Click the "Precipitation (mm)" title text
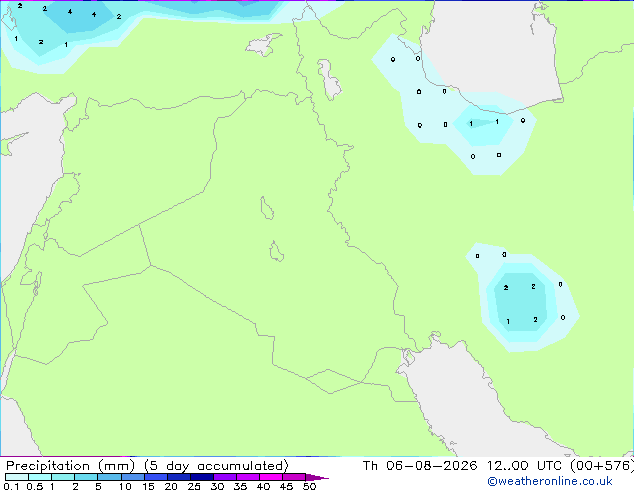 coord(70,466)
